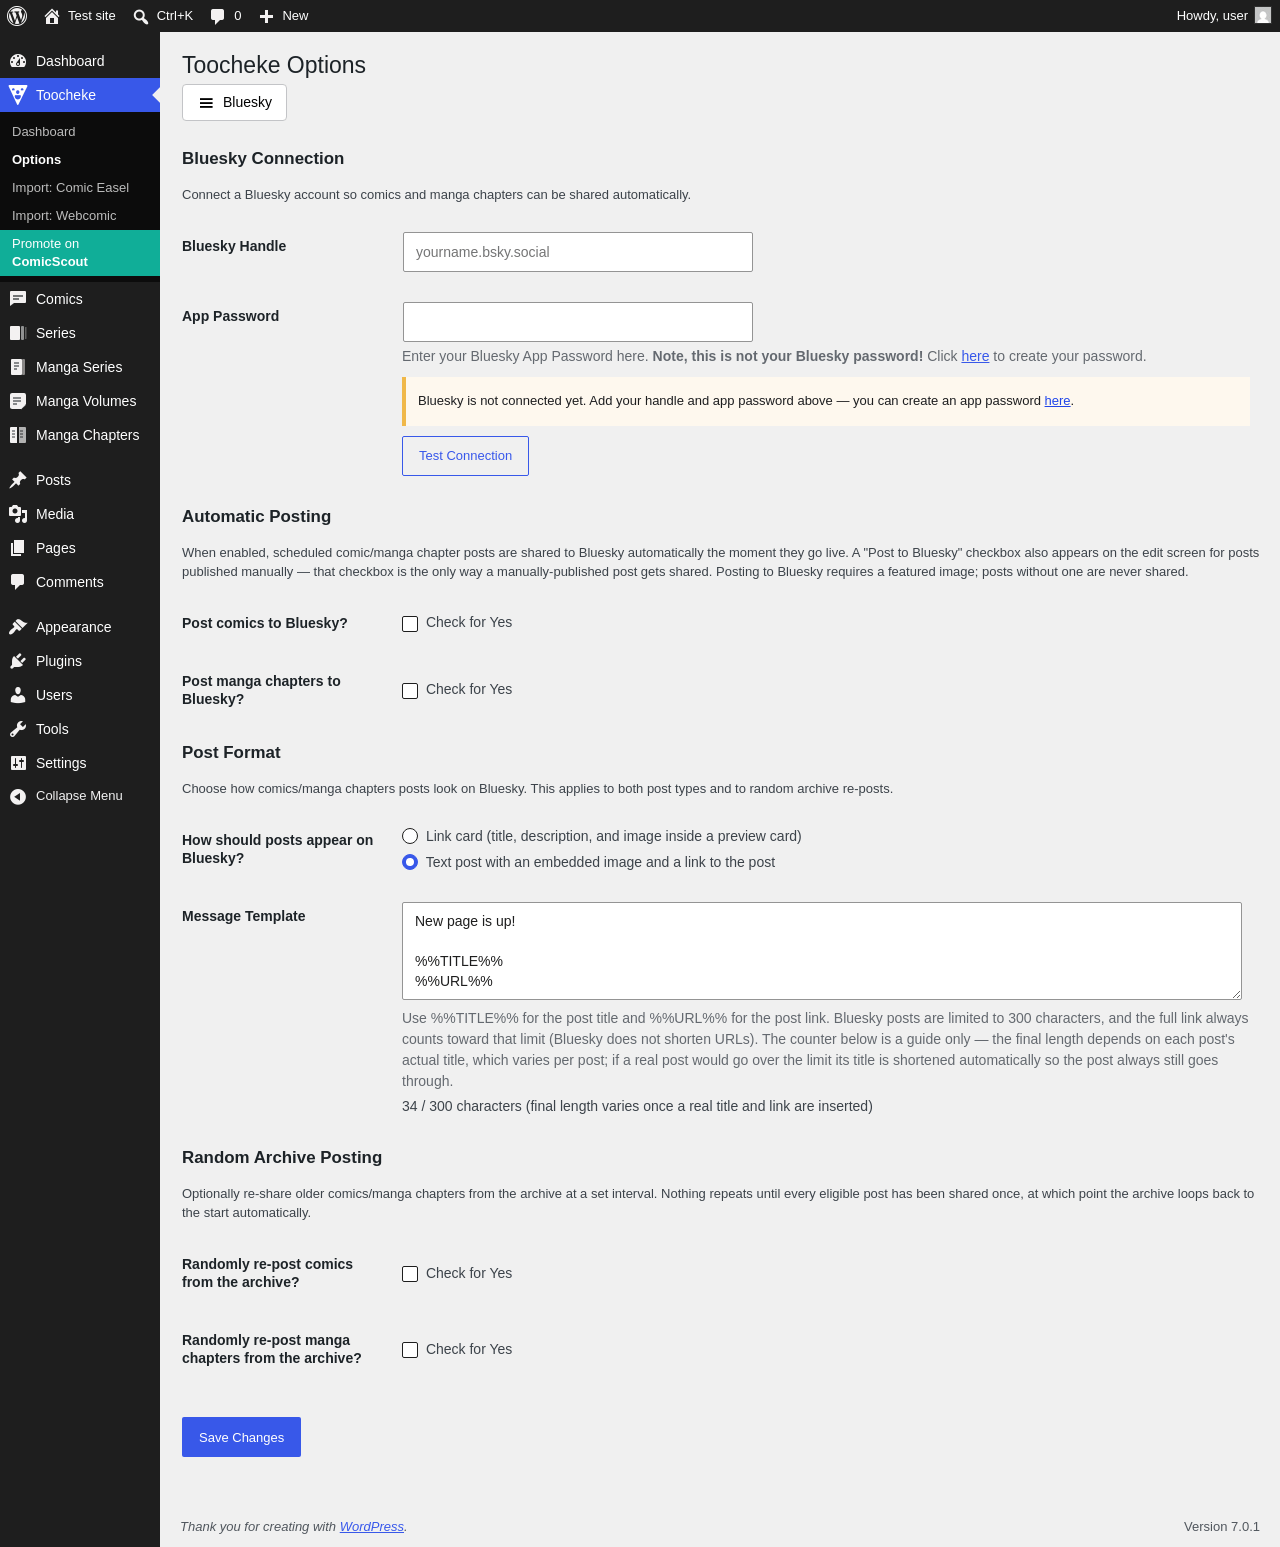This screenshot has height=1547, width=1280.
Task: Click the Bluesky Connection heading
Action: [x=263, y=159]
